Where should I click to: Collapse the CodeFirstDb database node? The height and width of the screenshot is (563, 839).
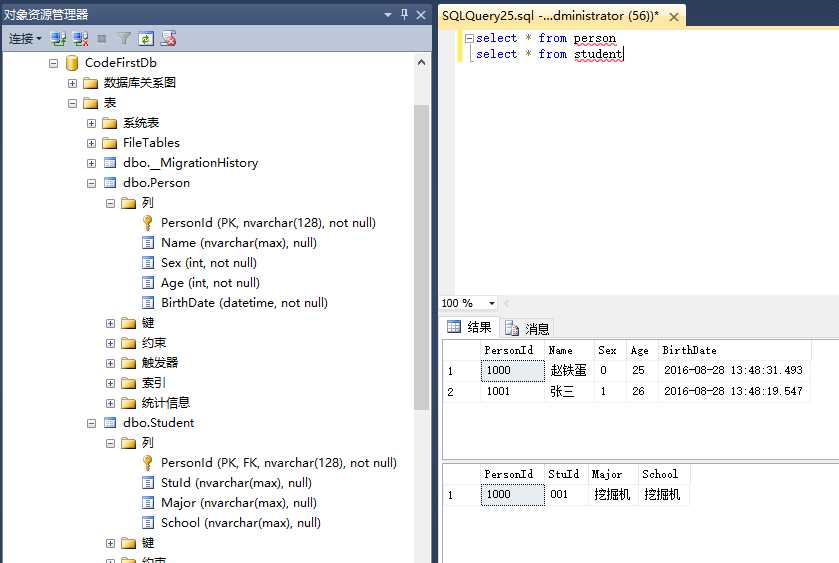point(53,63)
